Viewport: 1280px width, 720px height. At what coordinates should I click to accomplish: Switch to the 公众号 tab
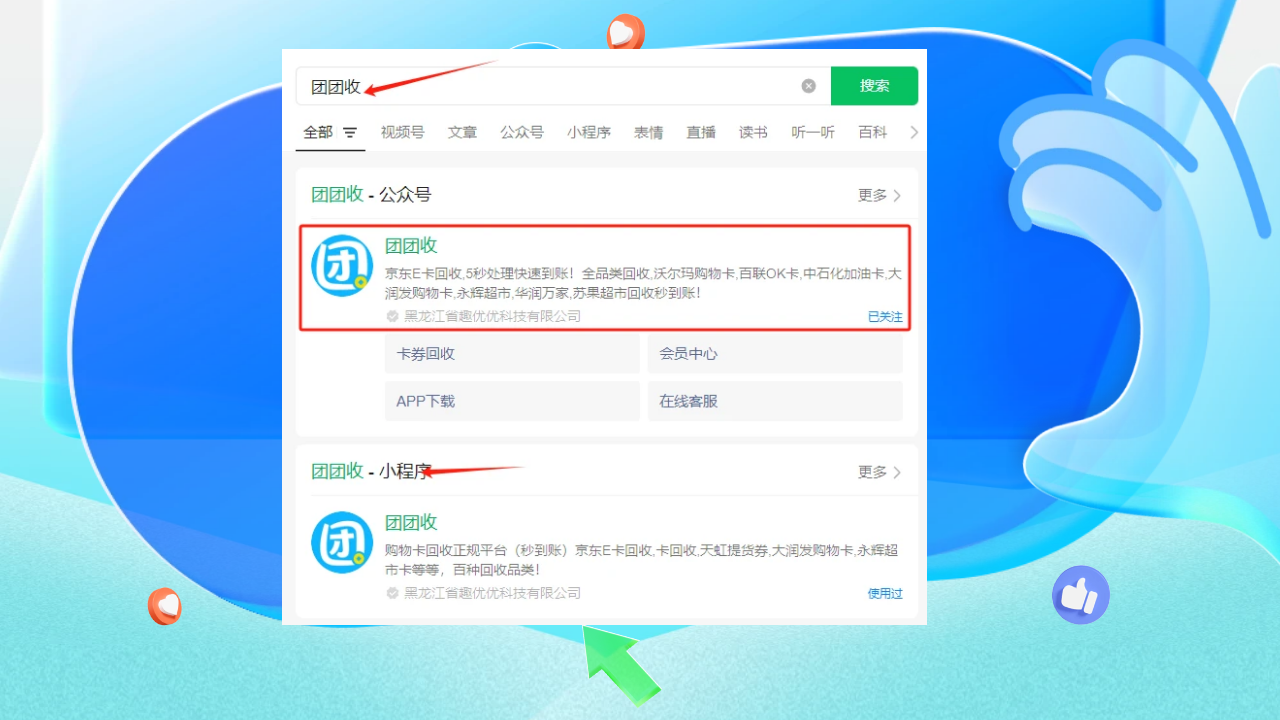pos(522,132)
